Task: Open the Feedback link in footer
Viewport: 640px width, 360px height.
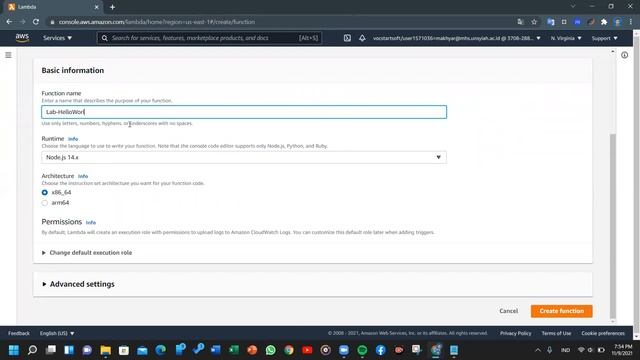Action: [x=19, y=333]
